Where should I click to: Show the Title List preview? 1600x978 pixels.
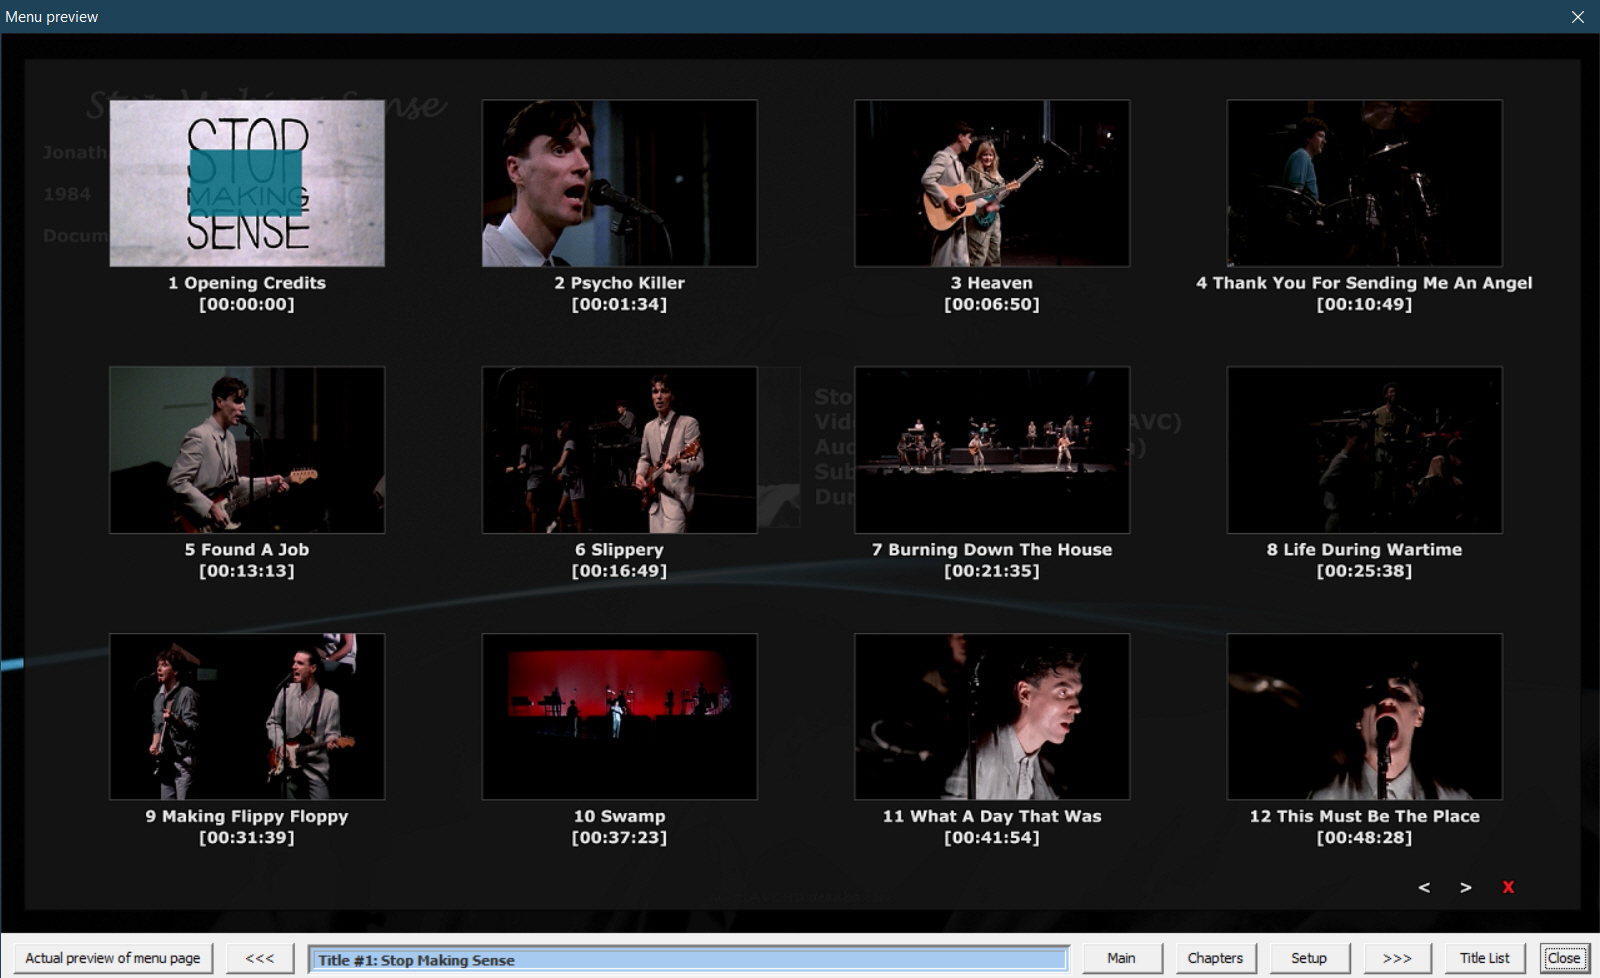1485,958
